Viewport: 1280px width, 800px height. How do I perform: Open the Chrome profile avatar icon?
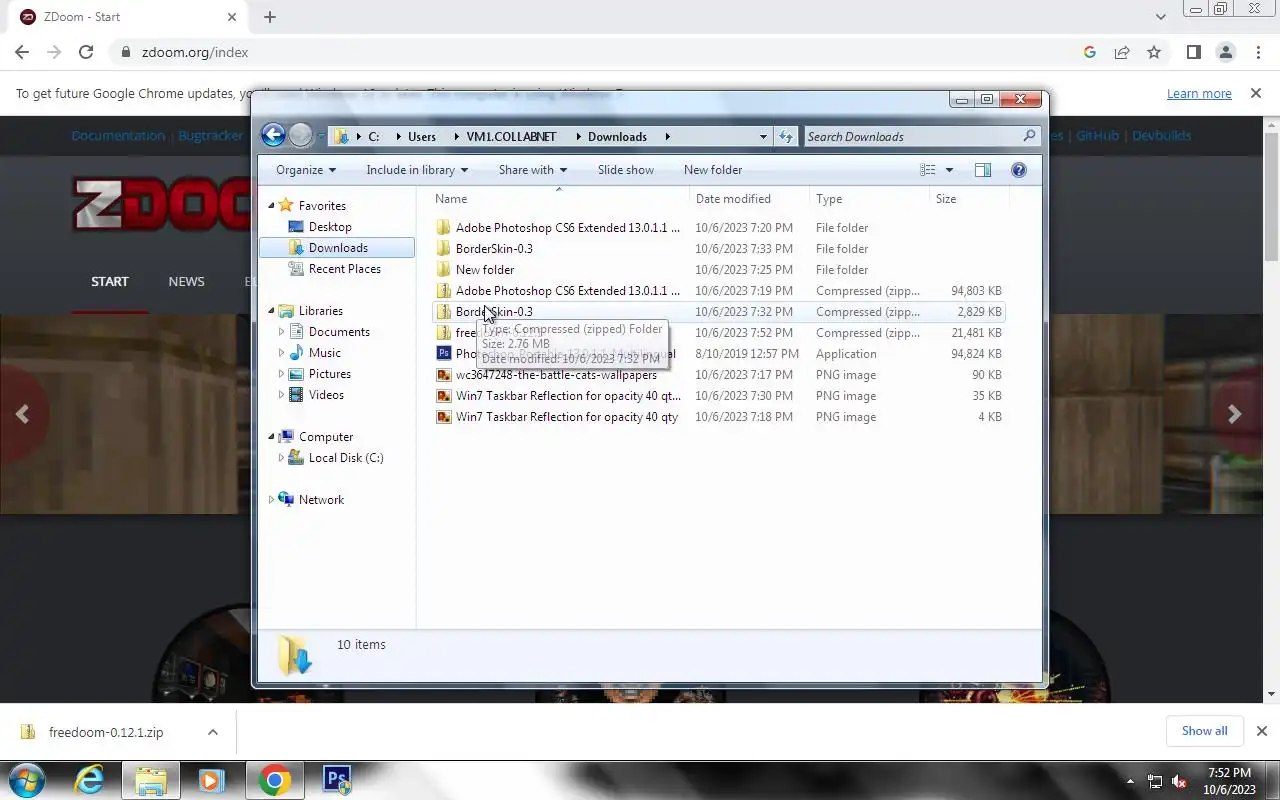[1225, 52]
